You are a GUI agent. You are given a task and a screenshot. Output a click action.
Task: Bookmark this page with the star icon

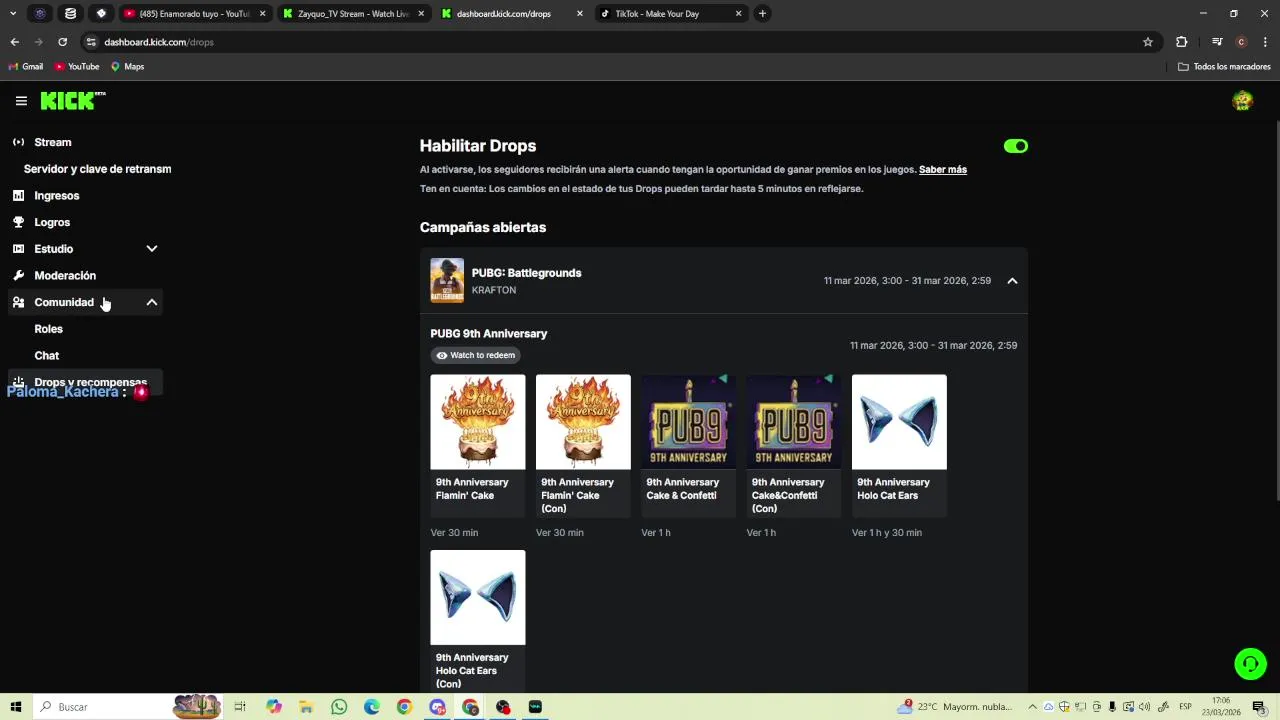[x=1148, y=42]
